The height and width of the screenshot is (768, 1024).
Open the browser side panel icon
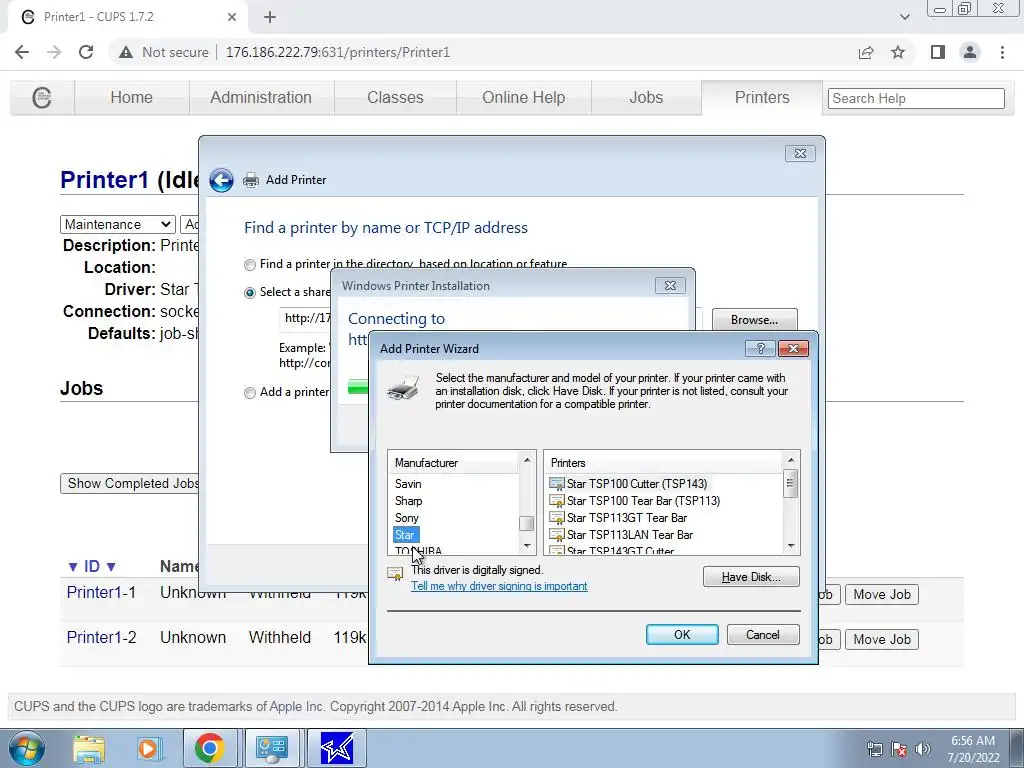[x=938, y=52]
